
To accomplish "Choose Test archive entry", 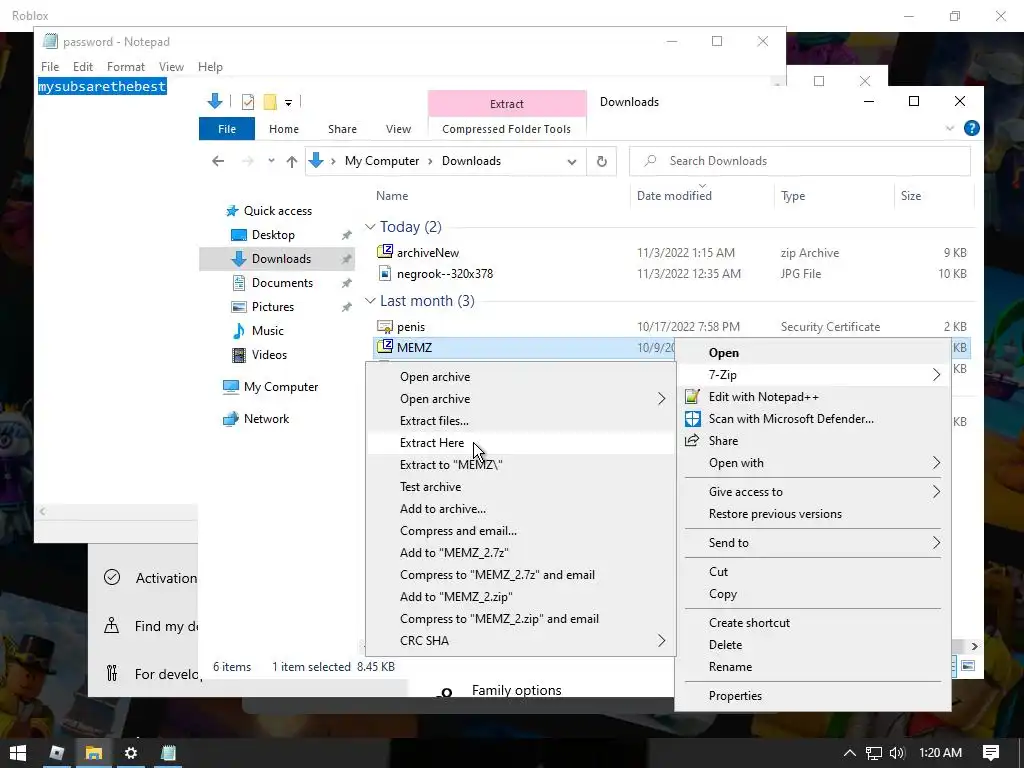I will pos(430,487).
